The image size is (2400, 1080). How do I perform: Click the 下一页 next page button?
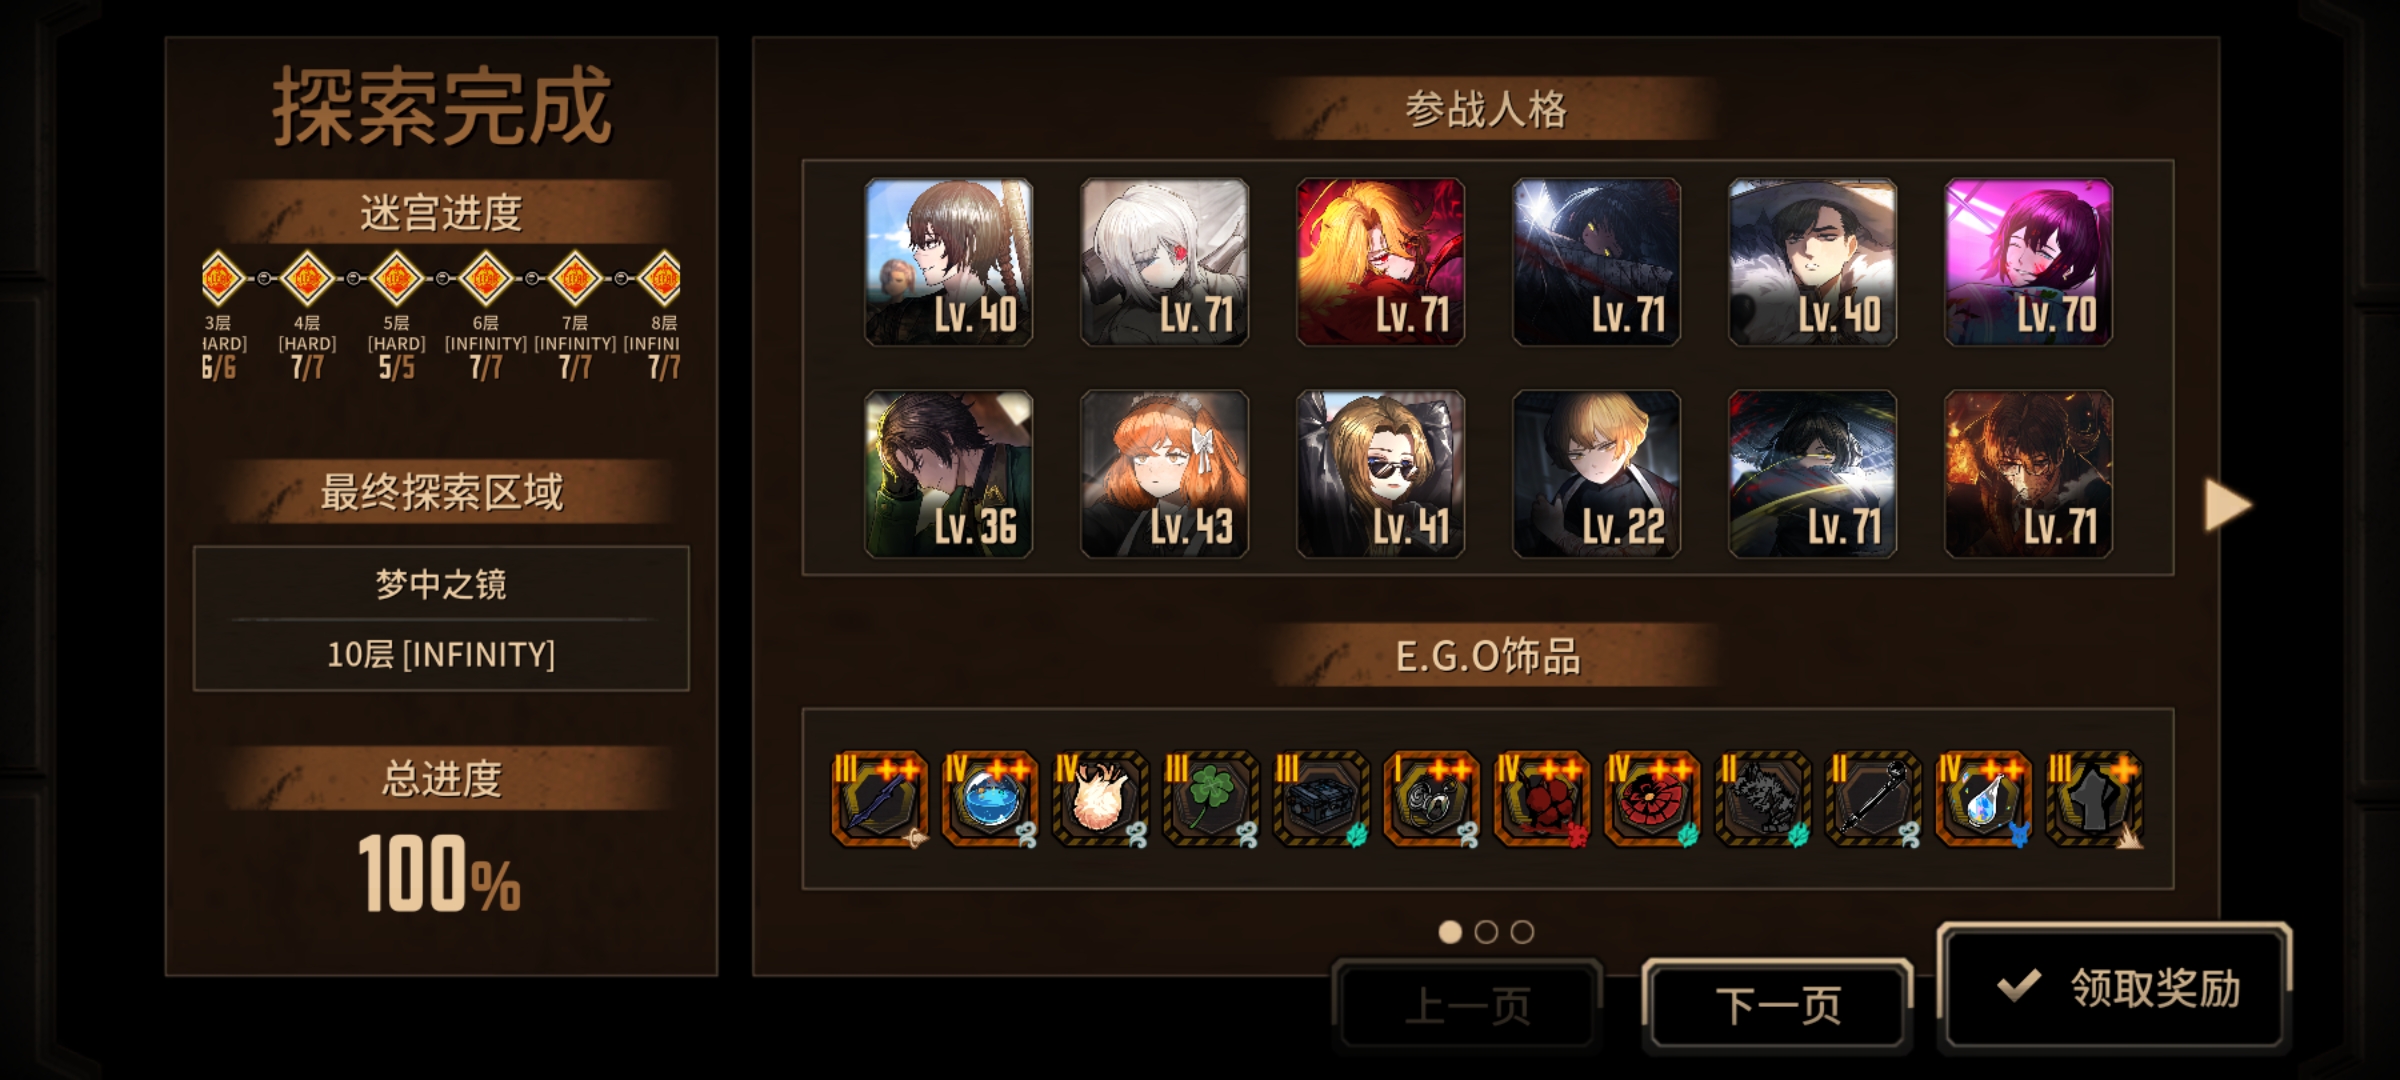click(x=1778, y=1005)
